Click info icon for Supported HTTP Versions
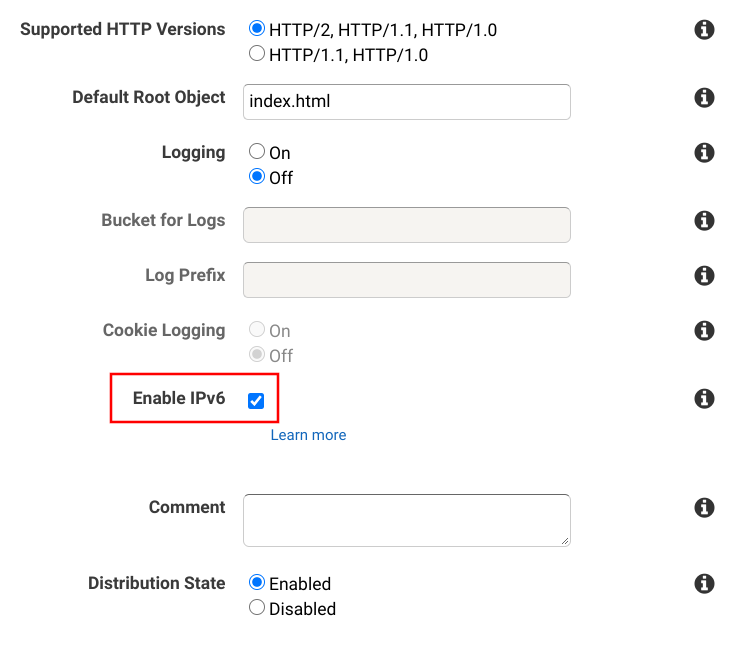Viewport: 751px width, 645px height. [704, 30]
